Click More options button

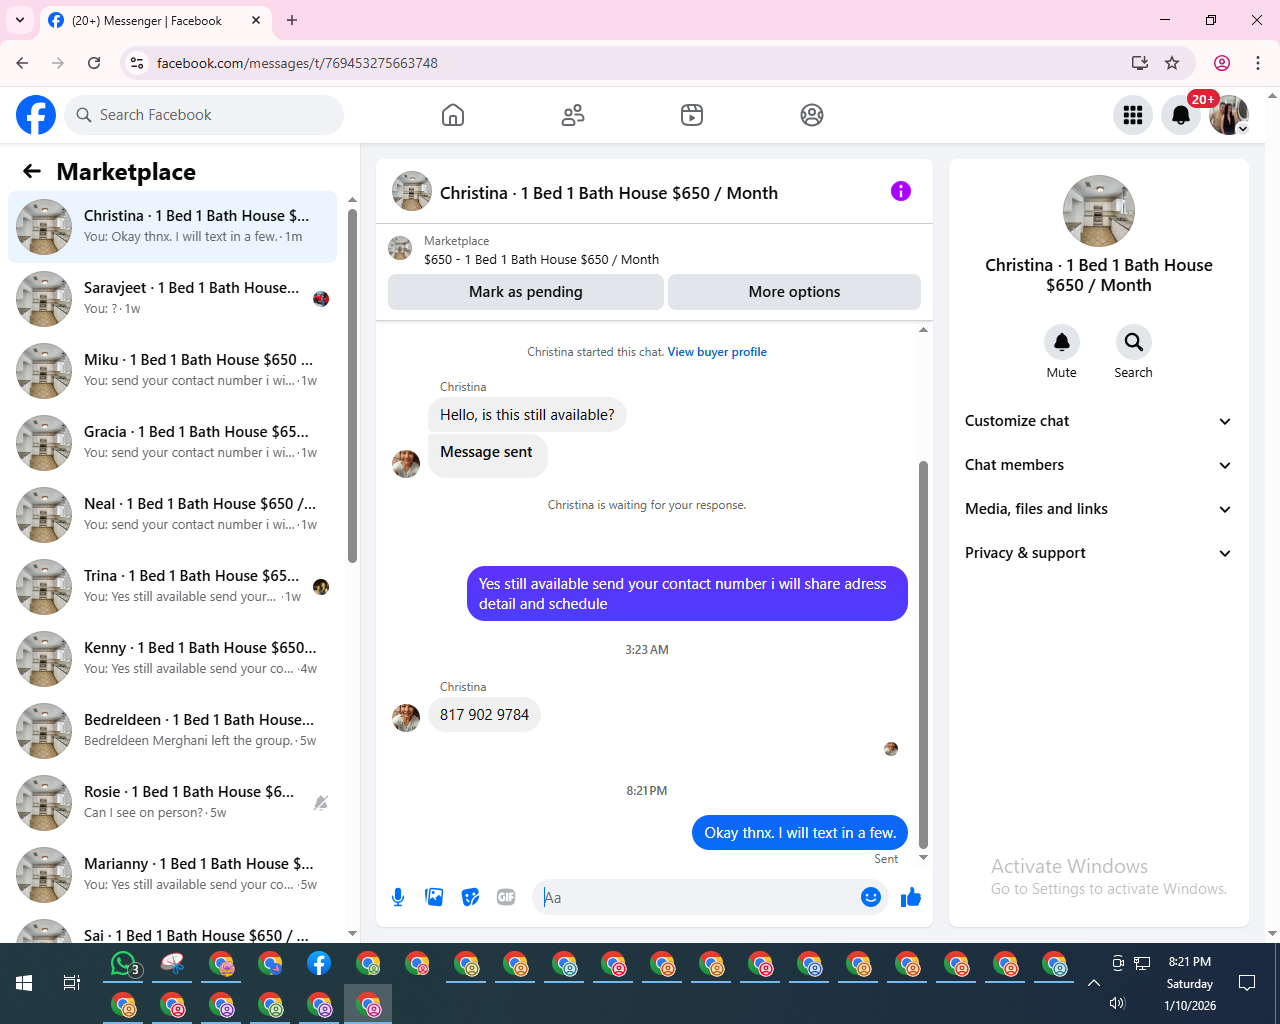794,292
